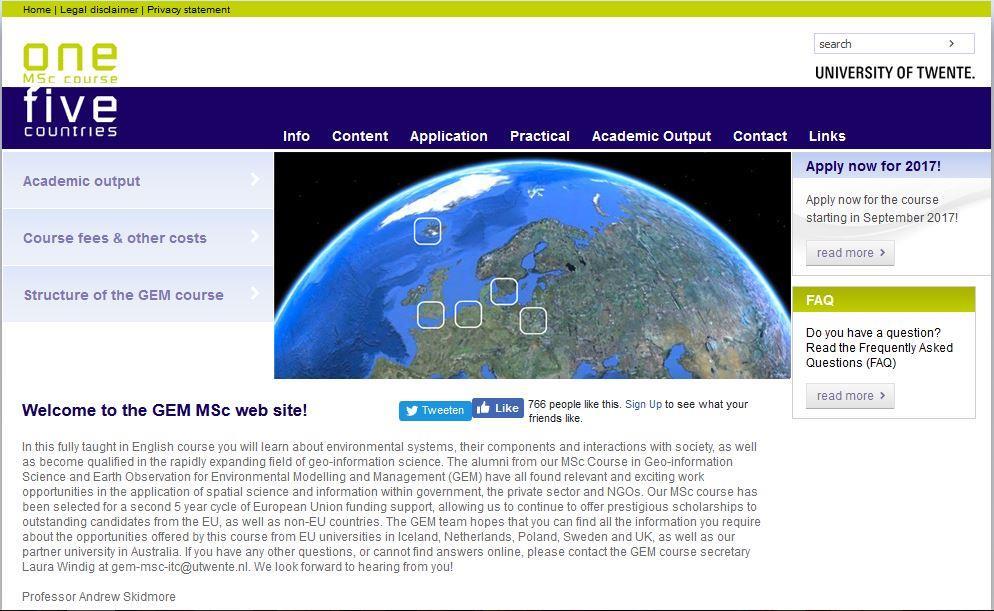Image resolution: width=994 pixels, height=611 pixels.
Task: Select the Iceland marker on the globe
Action: pos(427,231)
